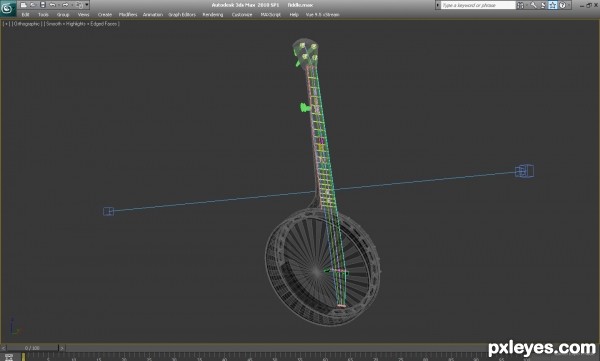Expand the InfoCenter search field arrow

pos(438,5)
